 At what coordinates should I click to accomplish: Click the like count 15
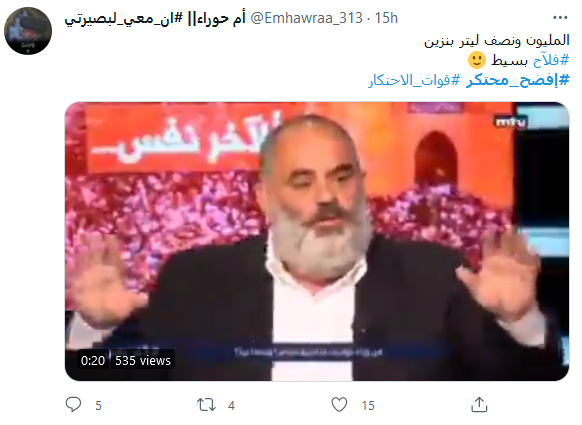tap(368, 405)
